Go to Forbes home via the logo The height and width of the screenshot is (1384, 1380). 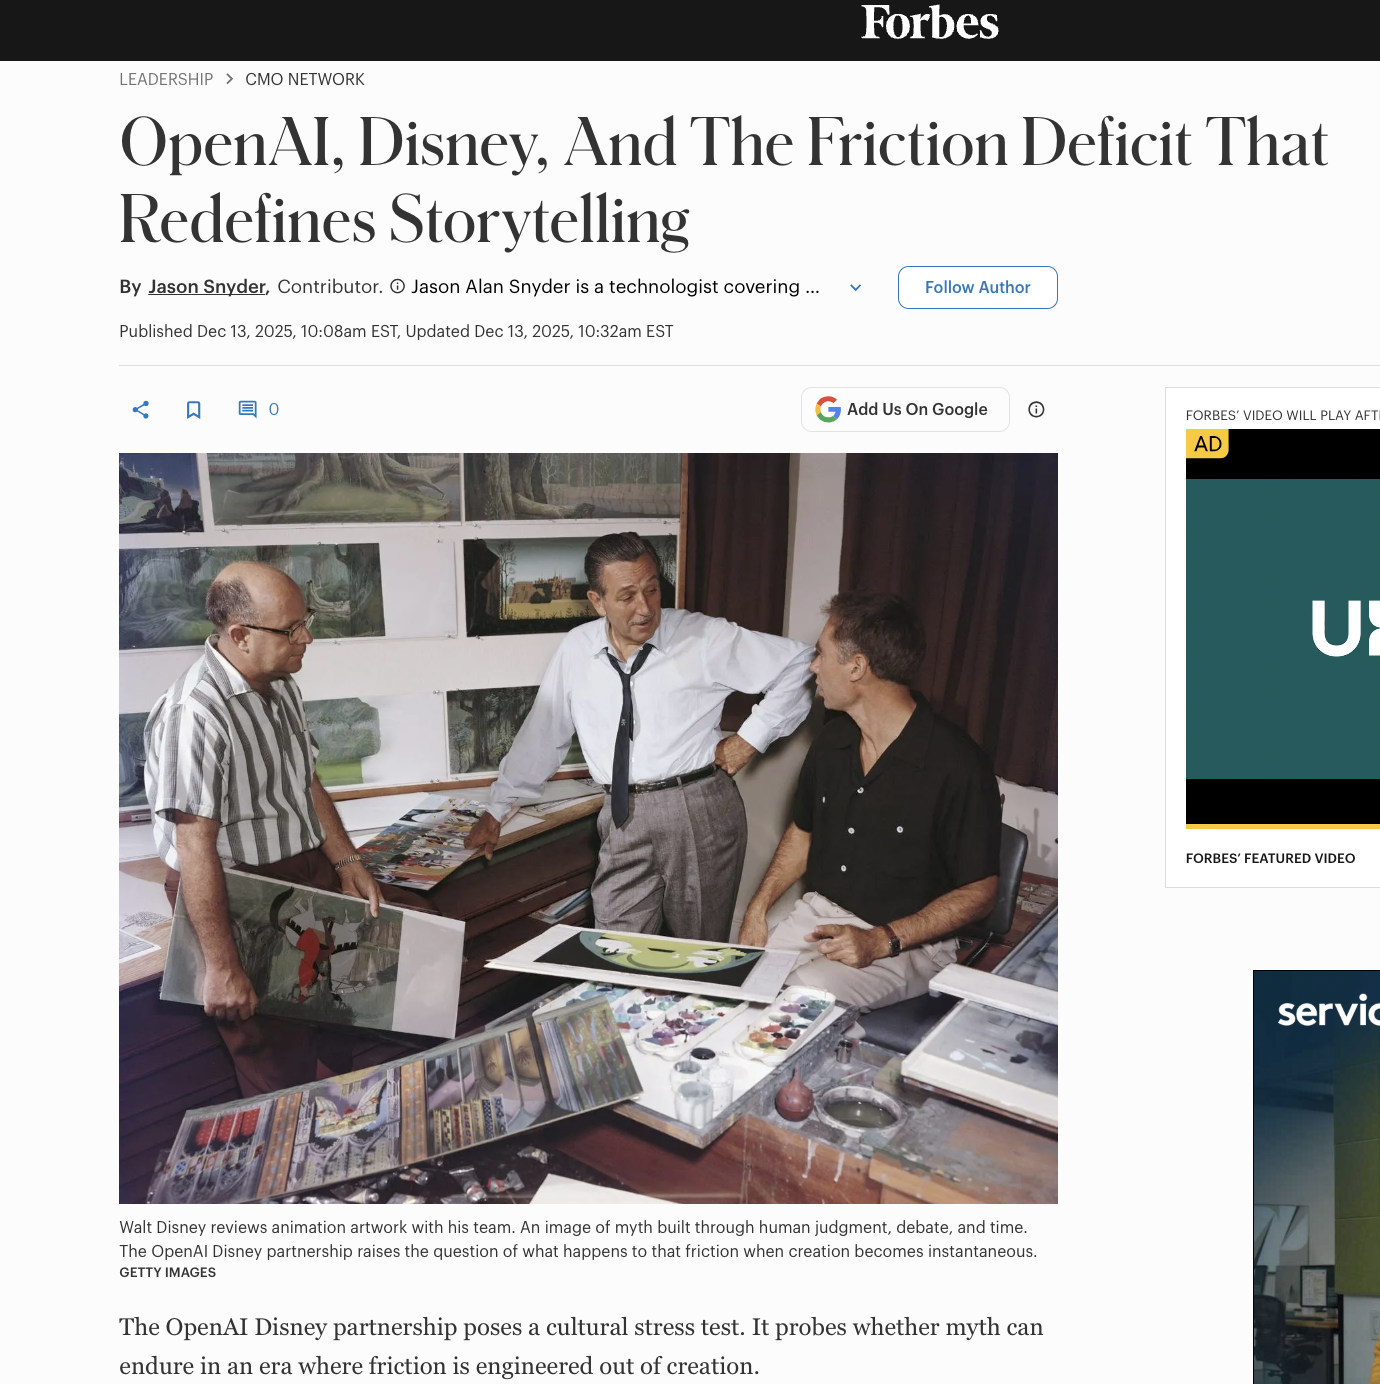coord(930,23)
